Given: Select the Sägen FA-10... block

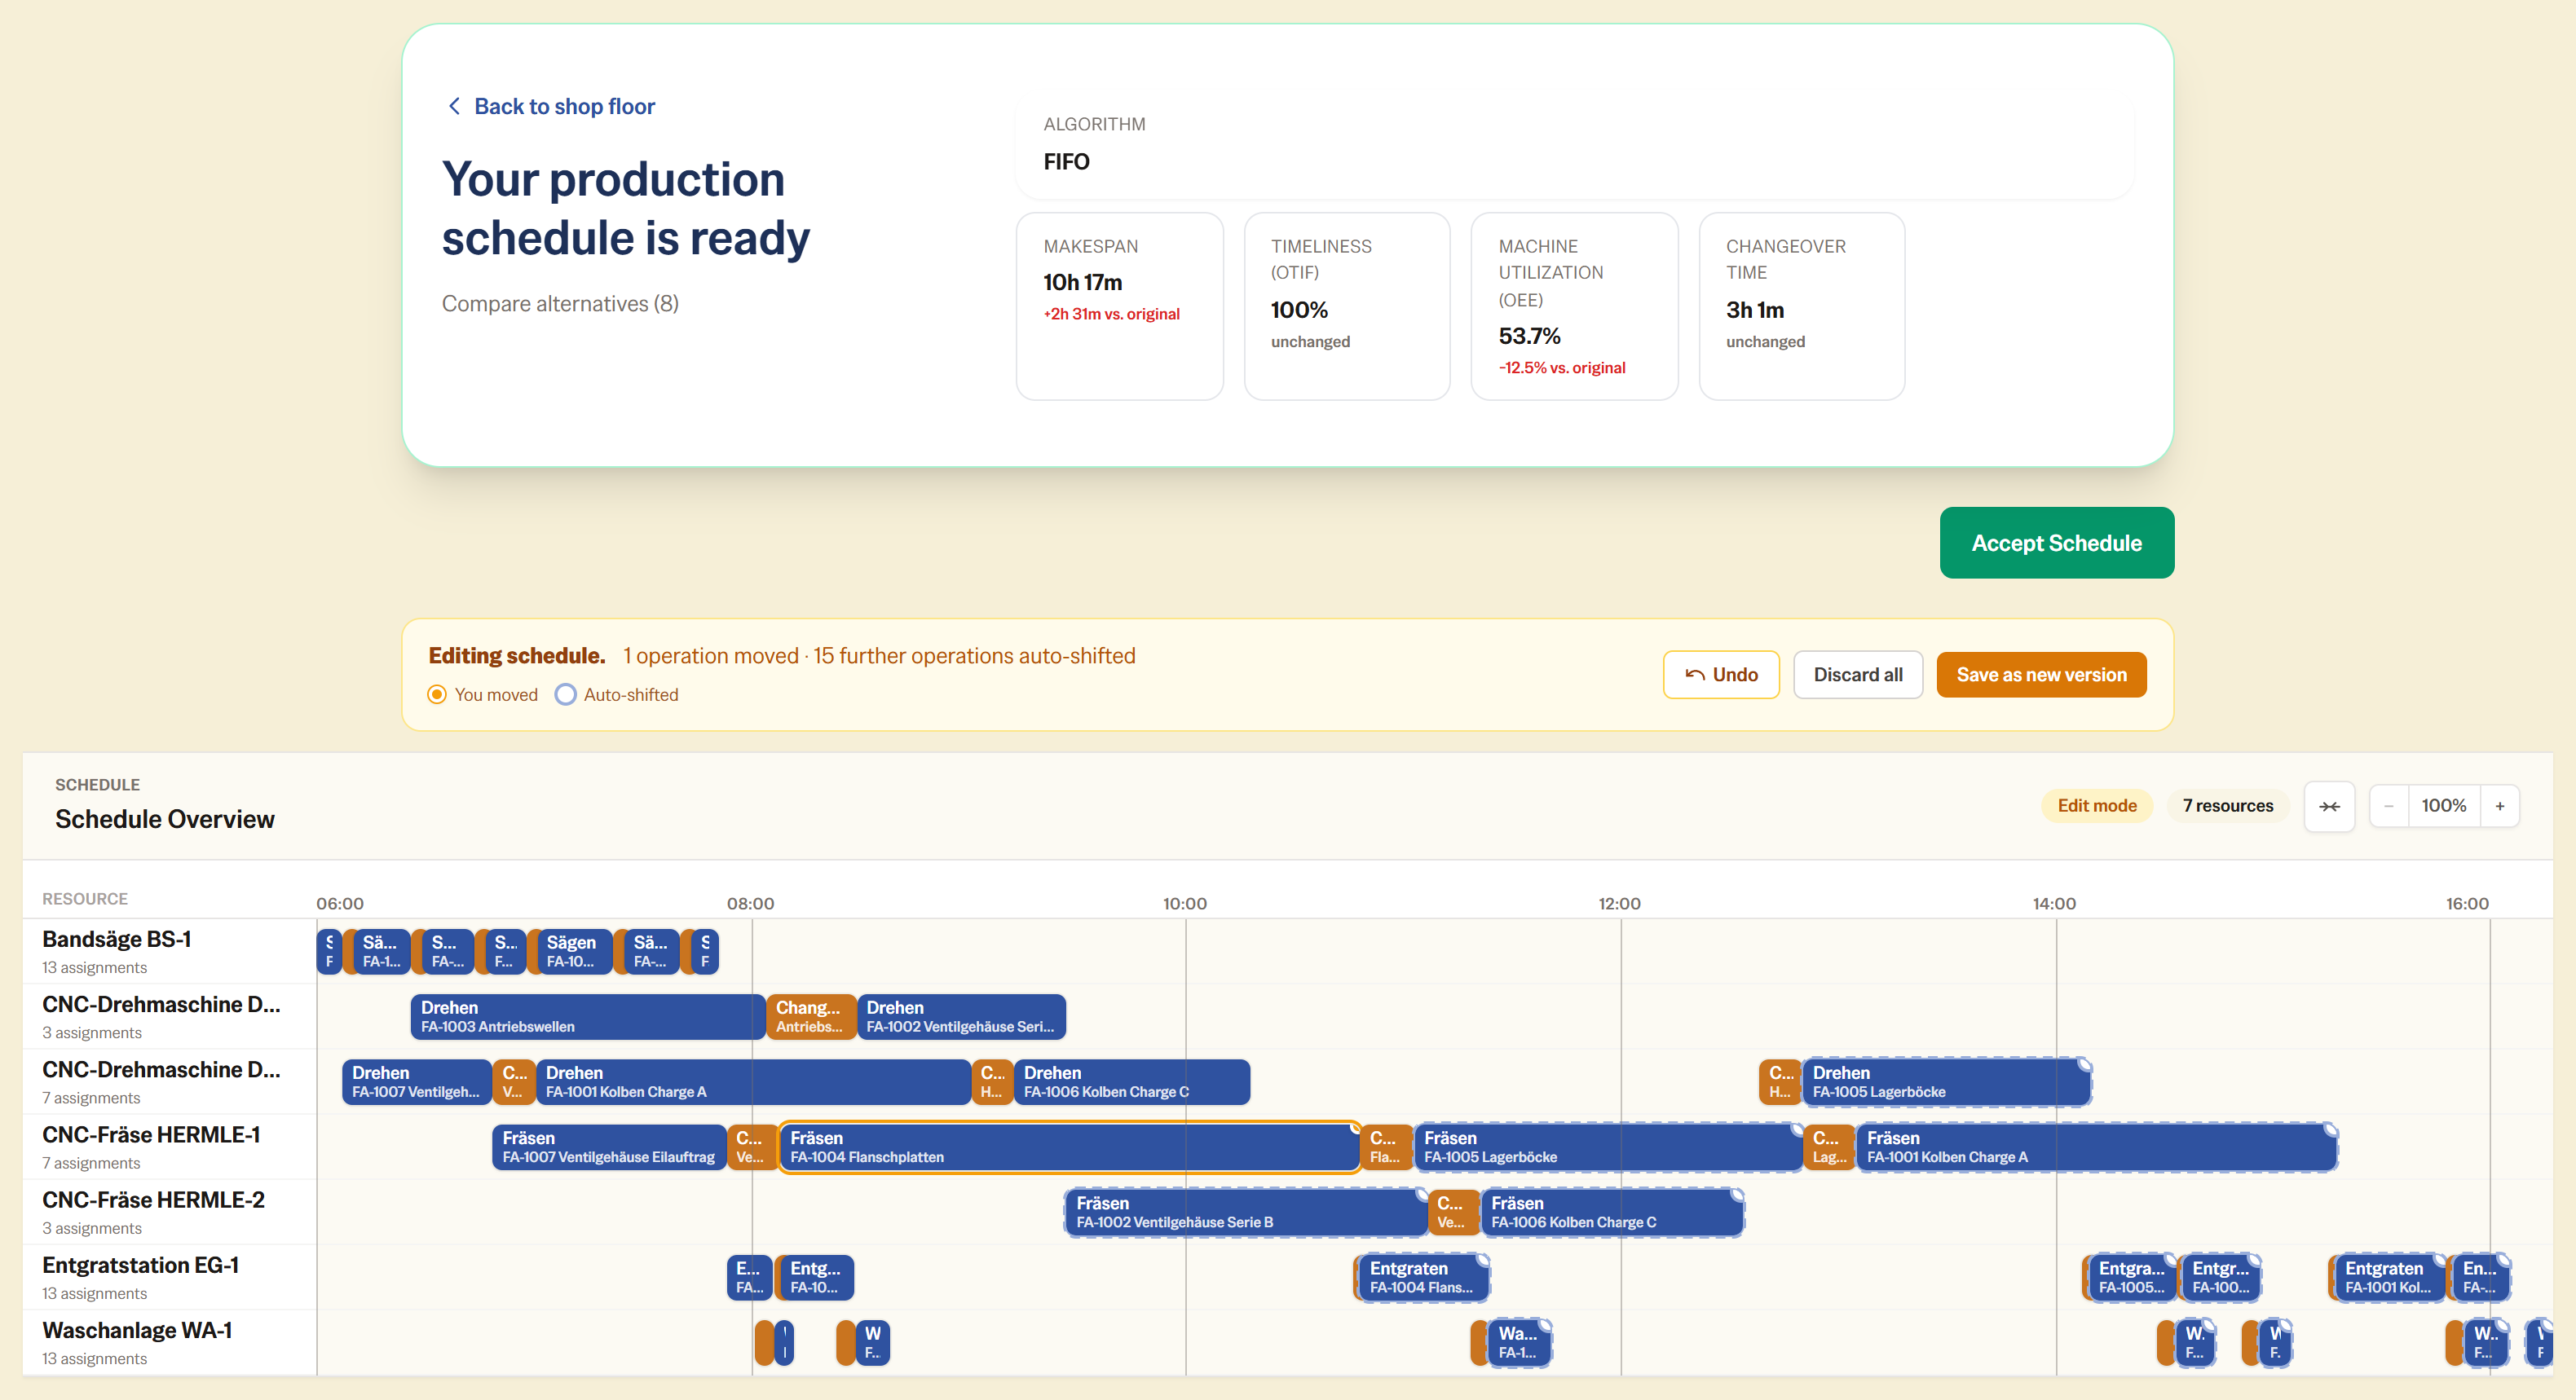Looking at the screenshot, I should point(574,951).
